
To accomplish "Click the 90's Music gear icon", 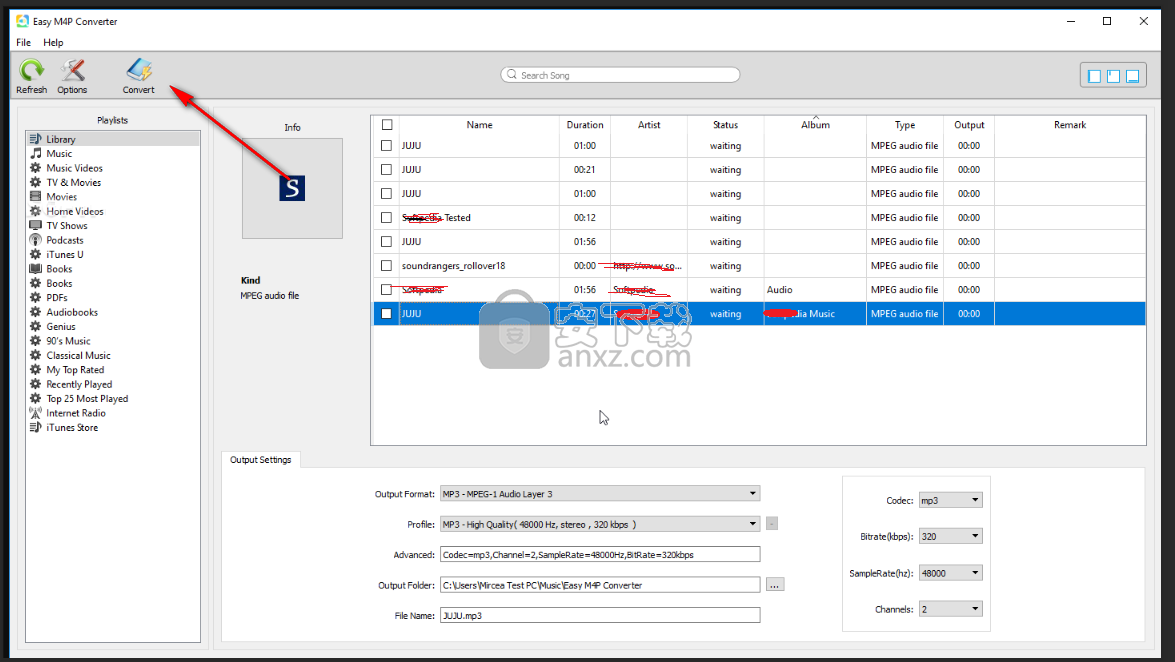I will coord(35,340).
